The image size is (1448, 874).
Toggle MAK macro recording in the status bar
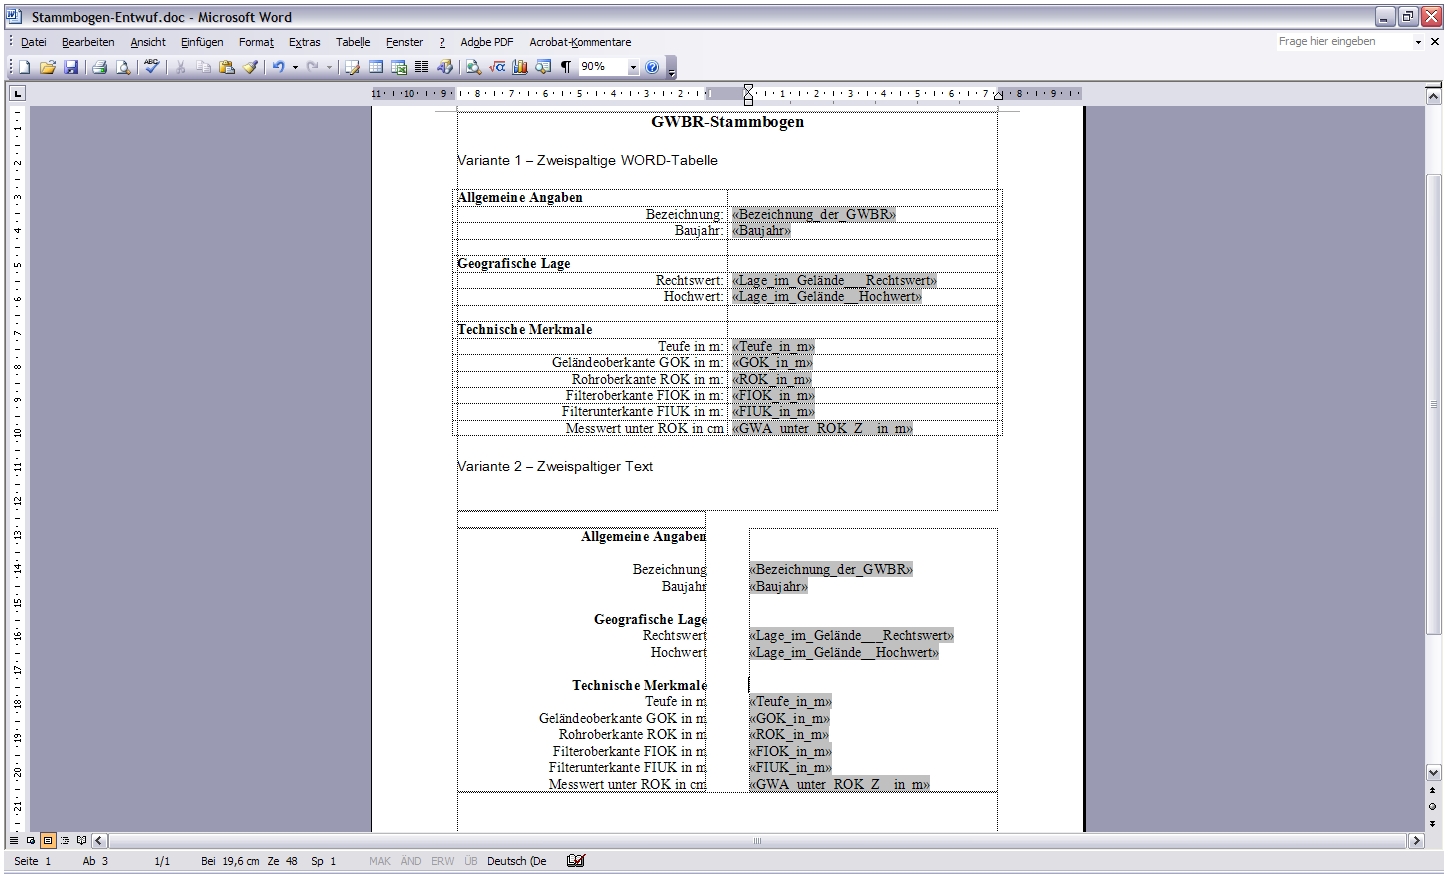click(x=380, y=861)
